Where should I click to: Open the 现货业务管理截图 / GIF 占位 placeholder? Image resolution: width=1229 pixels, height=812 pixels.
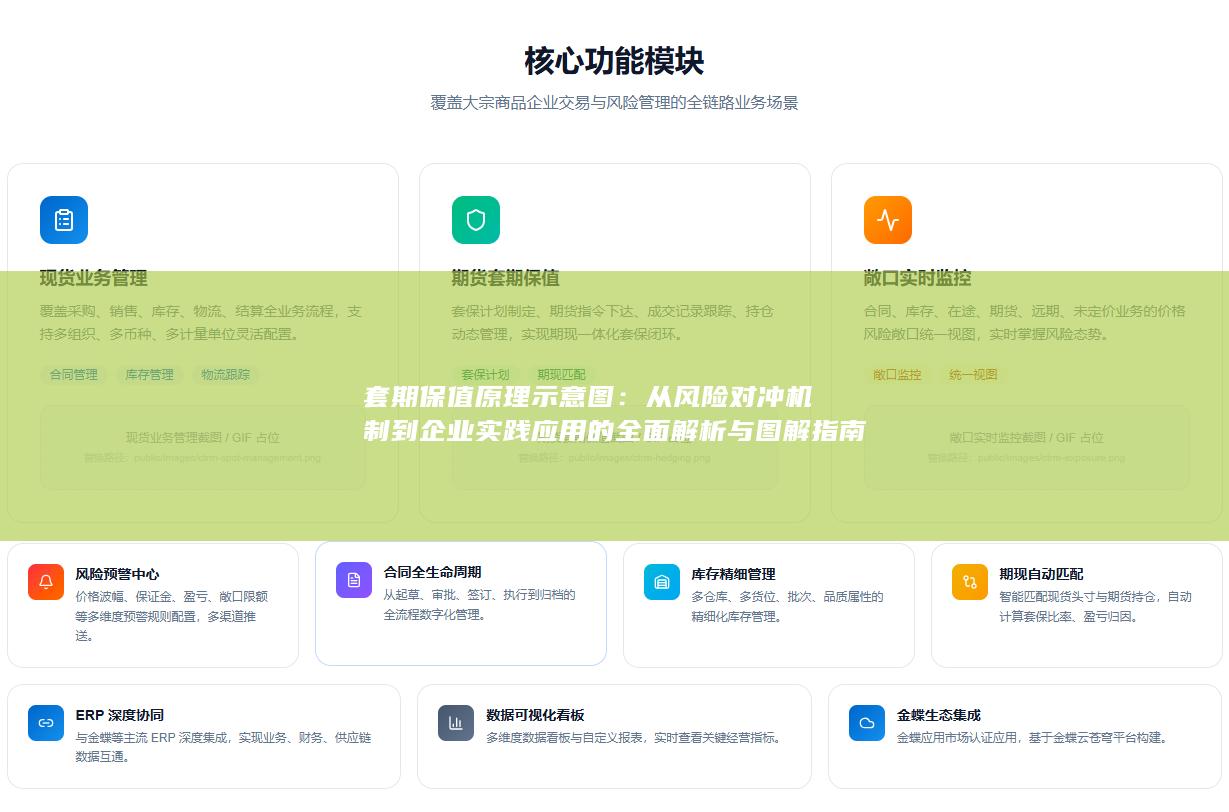tap(203, 447)
